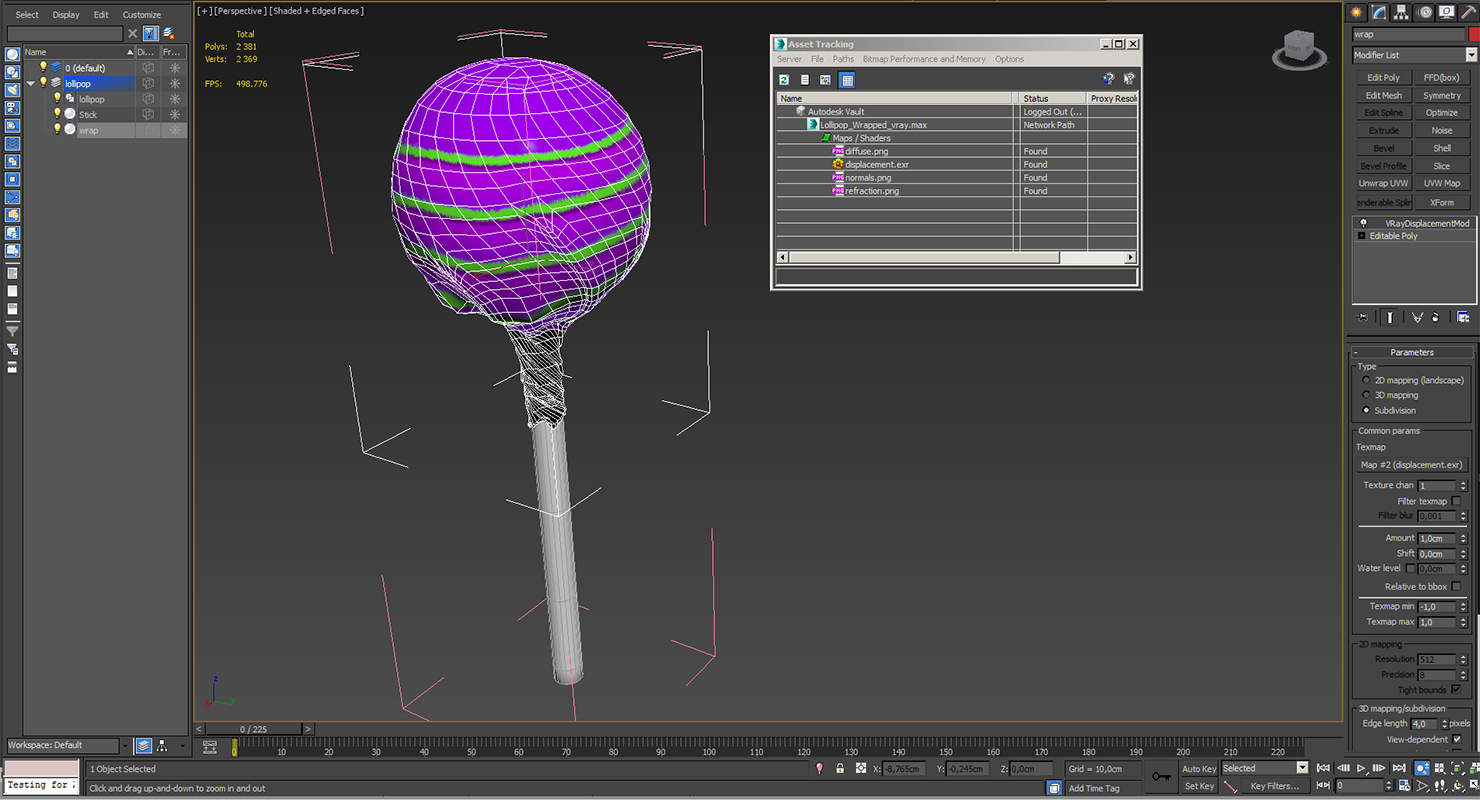Open Paths menu in Asset Tracking
Viewport: 1480px width, 800px height.
coord(843,59)
